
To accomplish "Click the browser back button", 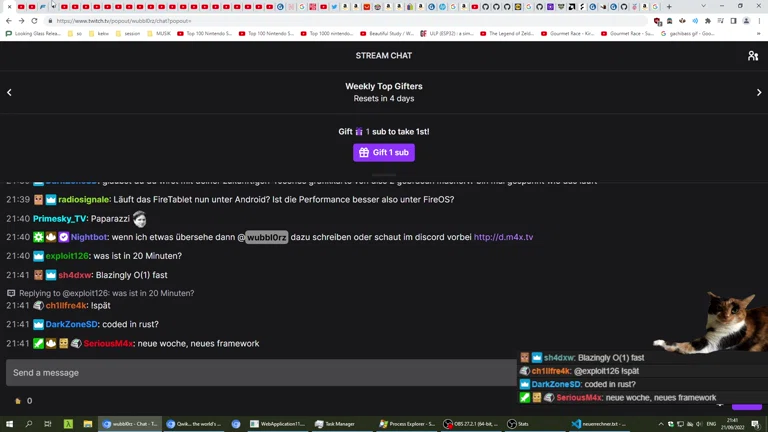I will click(x=9, y=21).
